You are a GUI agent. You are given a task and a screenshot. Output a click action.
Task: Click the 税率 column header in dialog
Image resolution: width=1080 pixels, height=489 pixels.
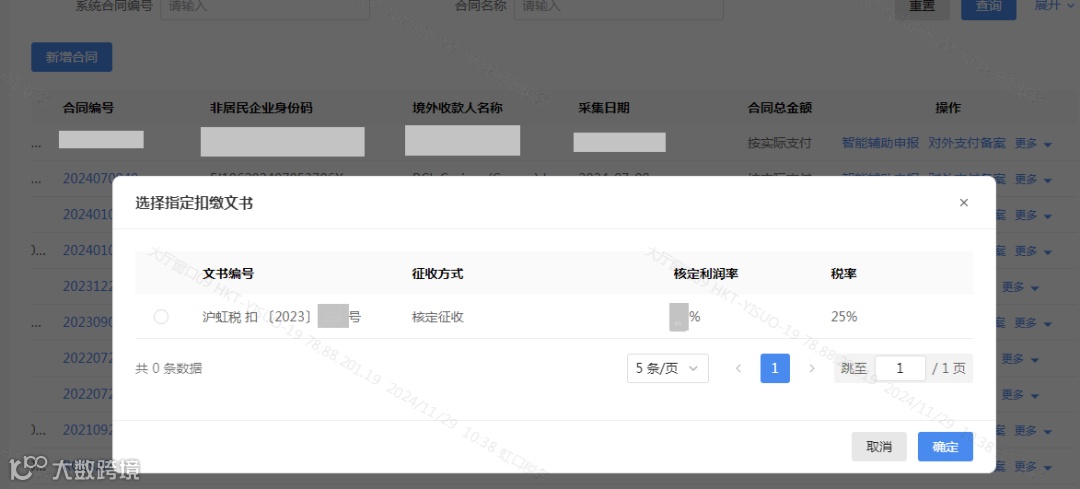pyautogui.click(x=844, y=273)
